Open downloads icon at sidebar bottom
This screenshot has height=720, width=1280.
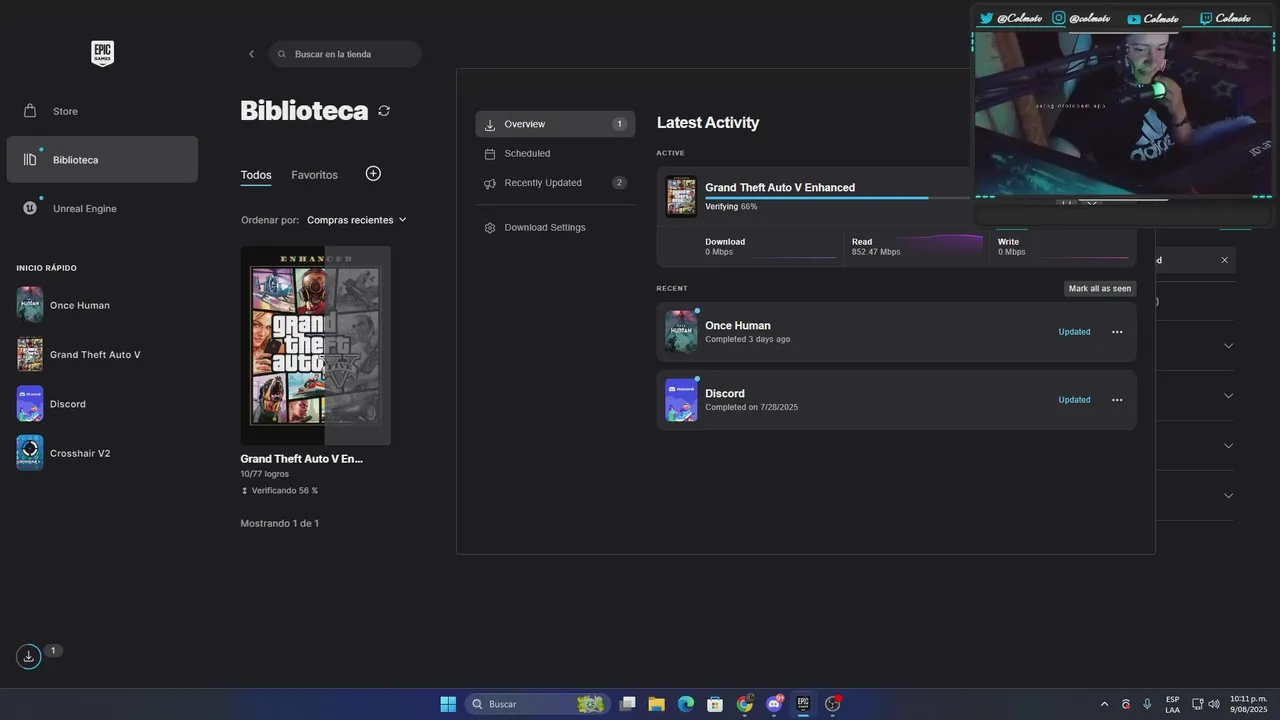[x=28, y=656]
